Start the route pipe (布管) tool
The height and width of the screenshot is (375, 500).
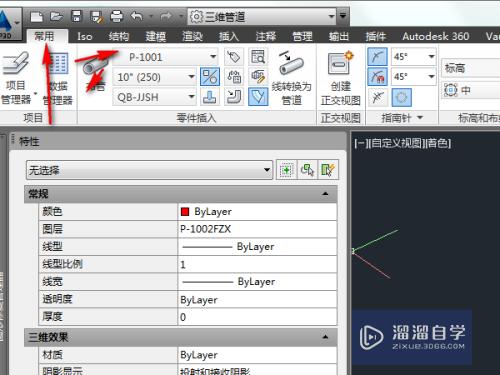95,72
